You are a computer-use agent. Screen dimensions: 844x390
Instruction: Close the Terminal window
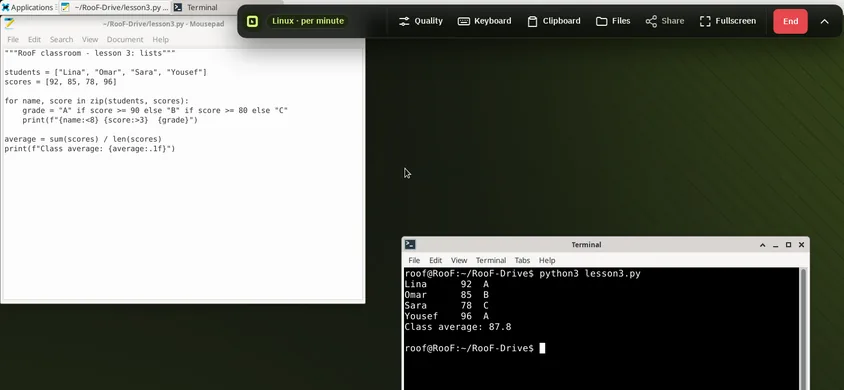801,245
